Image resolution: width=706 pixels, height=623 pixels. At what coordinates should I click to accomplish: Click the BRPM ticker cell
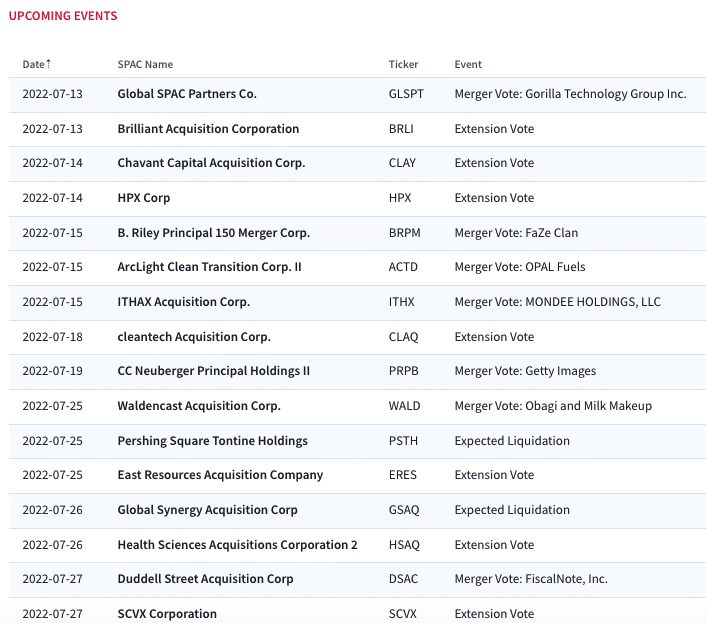pyautogui.click(x=404, y=233)
